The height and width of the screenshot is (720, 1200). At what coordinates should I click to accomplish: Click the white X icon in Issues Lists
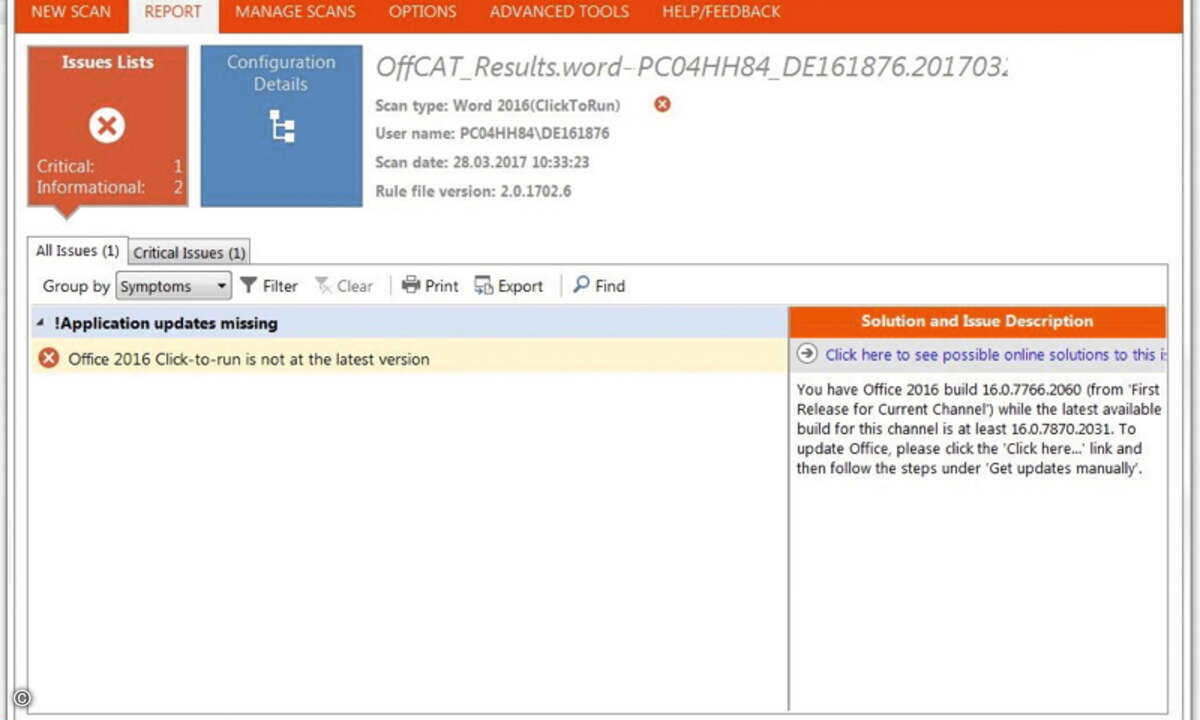[x=106, y=126]
